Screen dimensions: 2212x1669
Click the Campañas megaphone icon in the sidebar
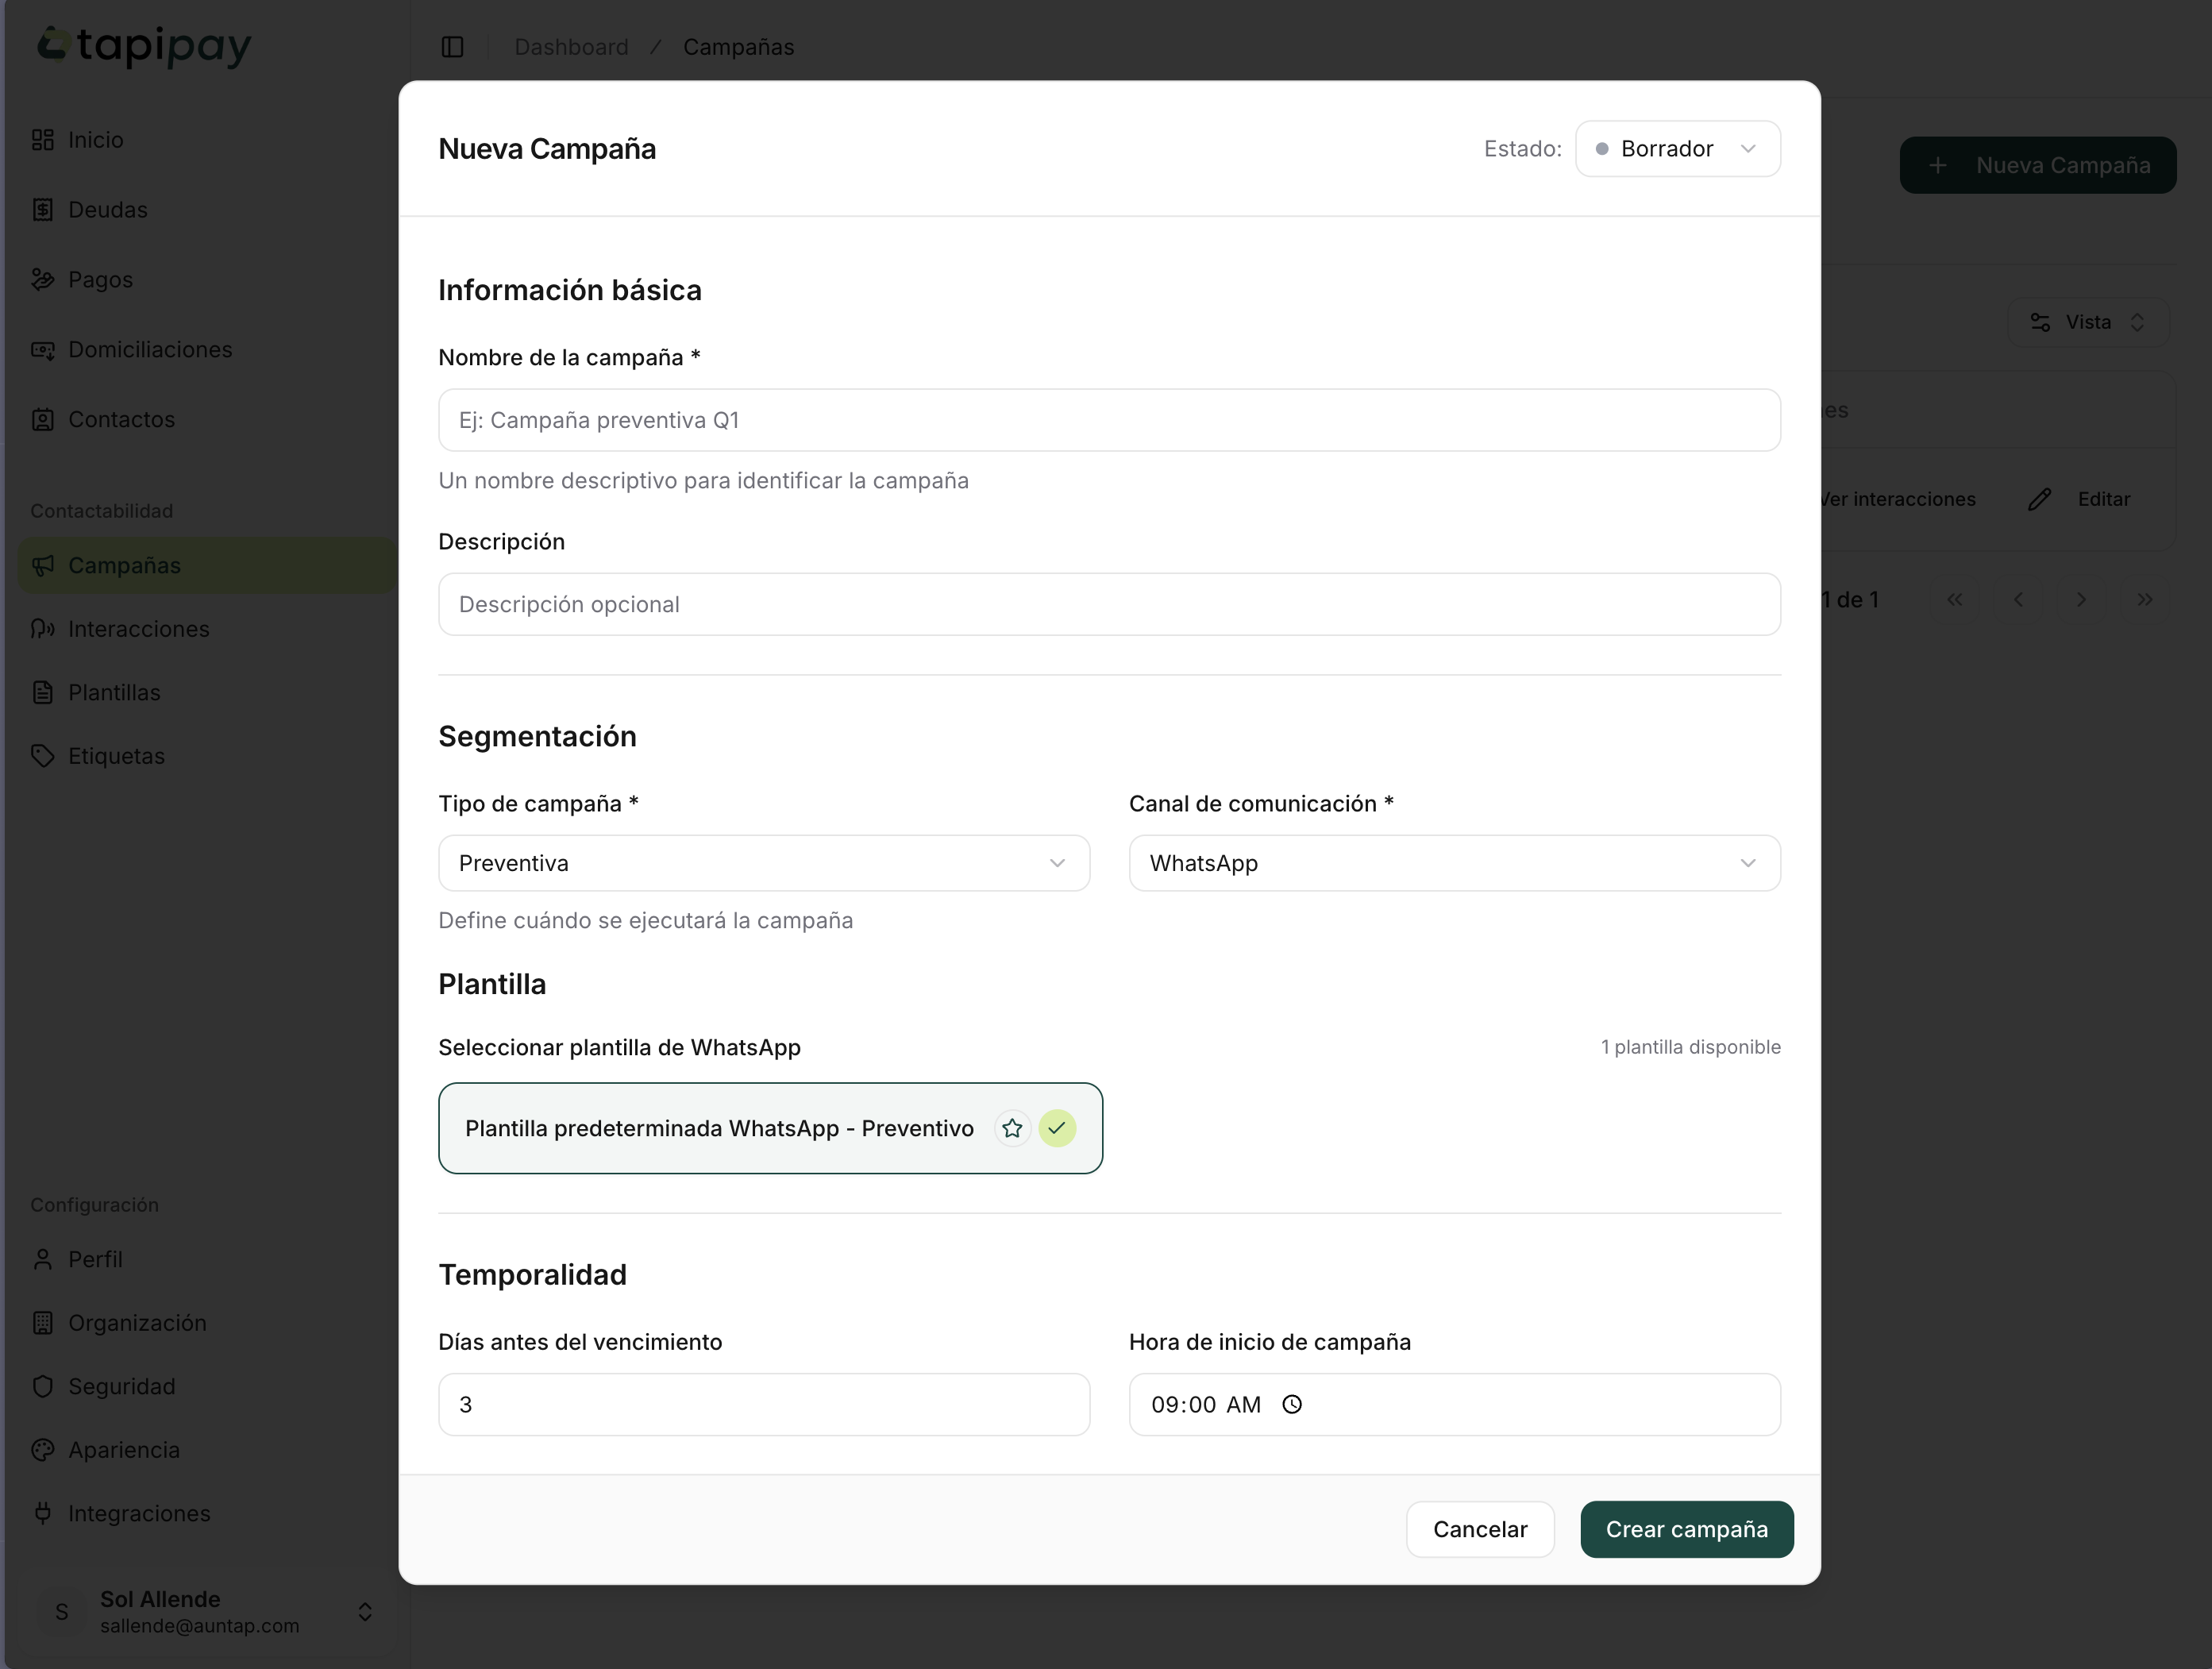pyautogui.click(x=42, y=565)
